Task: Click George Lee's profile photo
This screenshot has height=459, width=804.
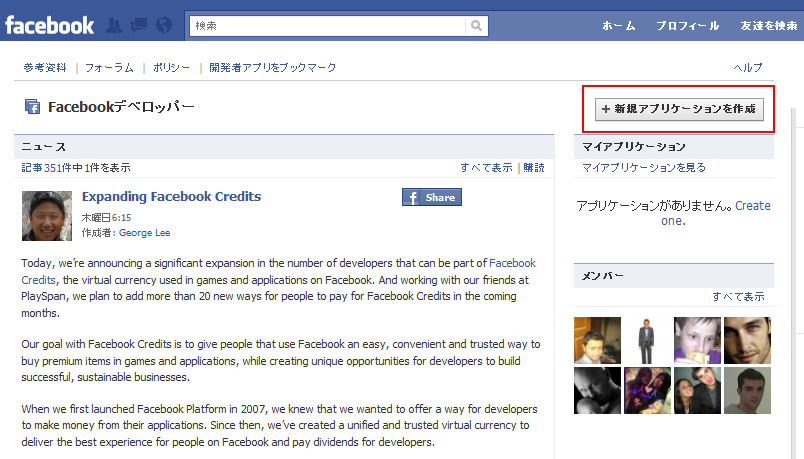Action: [47, 216]
